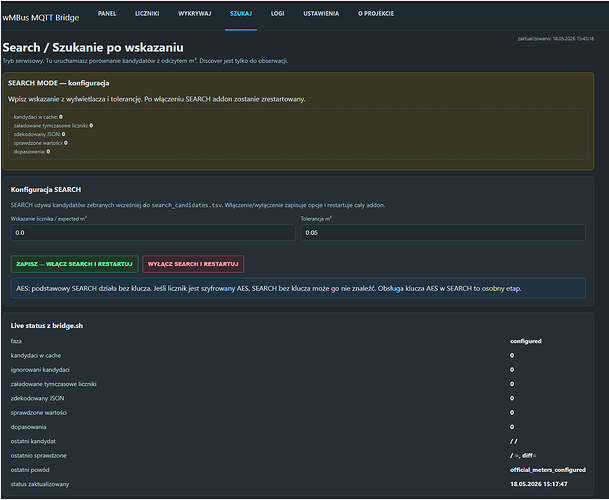Click the 'faza' row label
This screenshot has width=609, height=500.
[x=16, y=341]
